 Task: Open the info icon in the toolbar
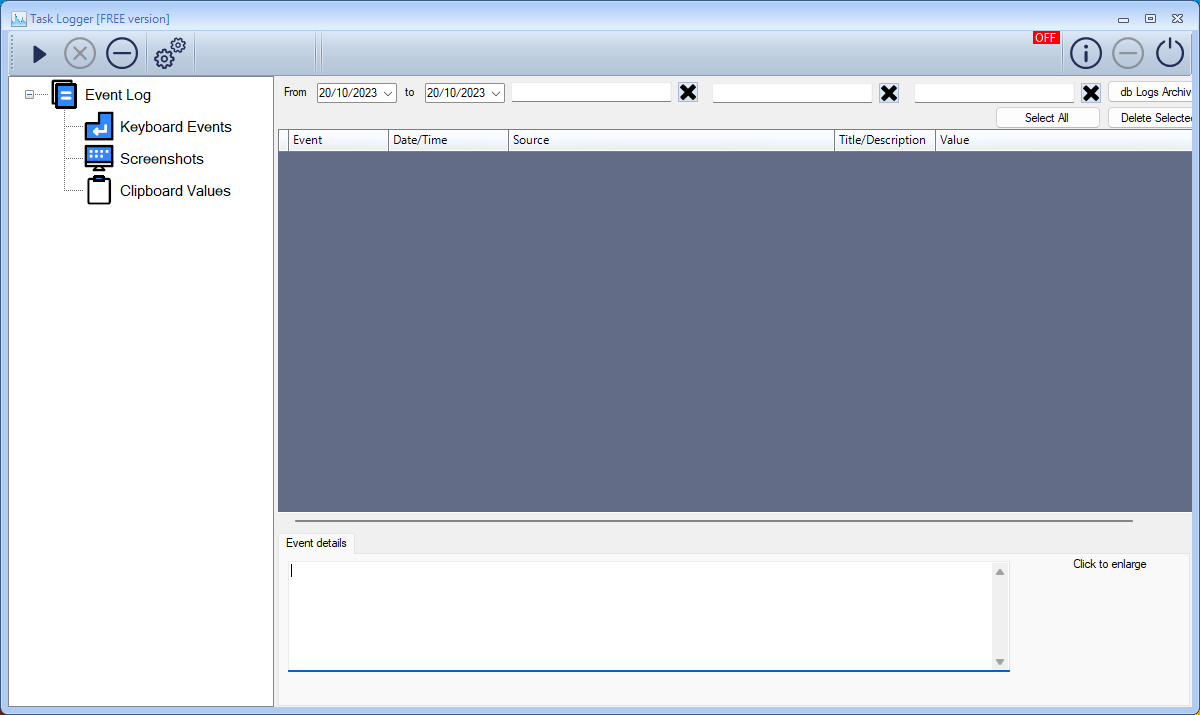1086,53
